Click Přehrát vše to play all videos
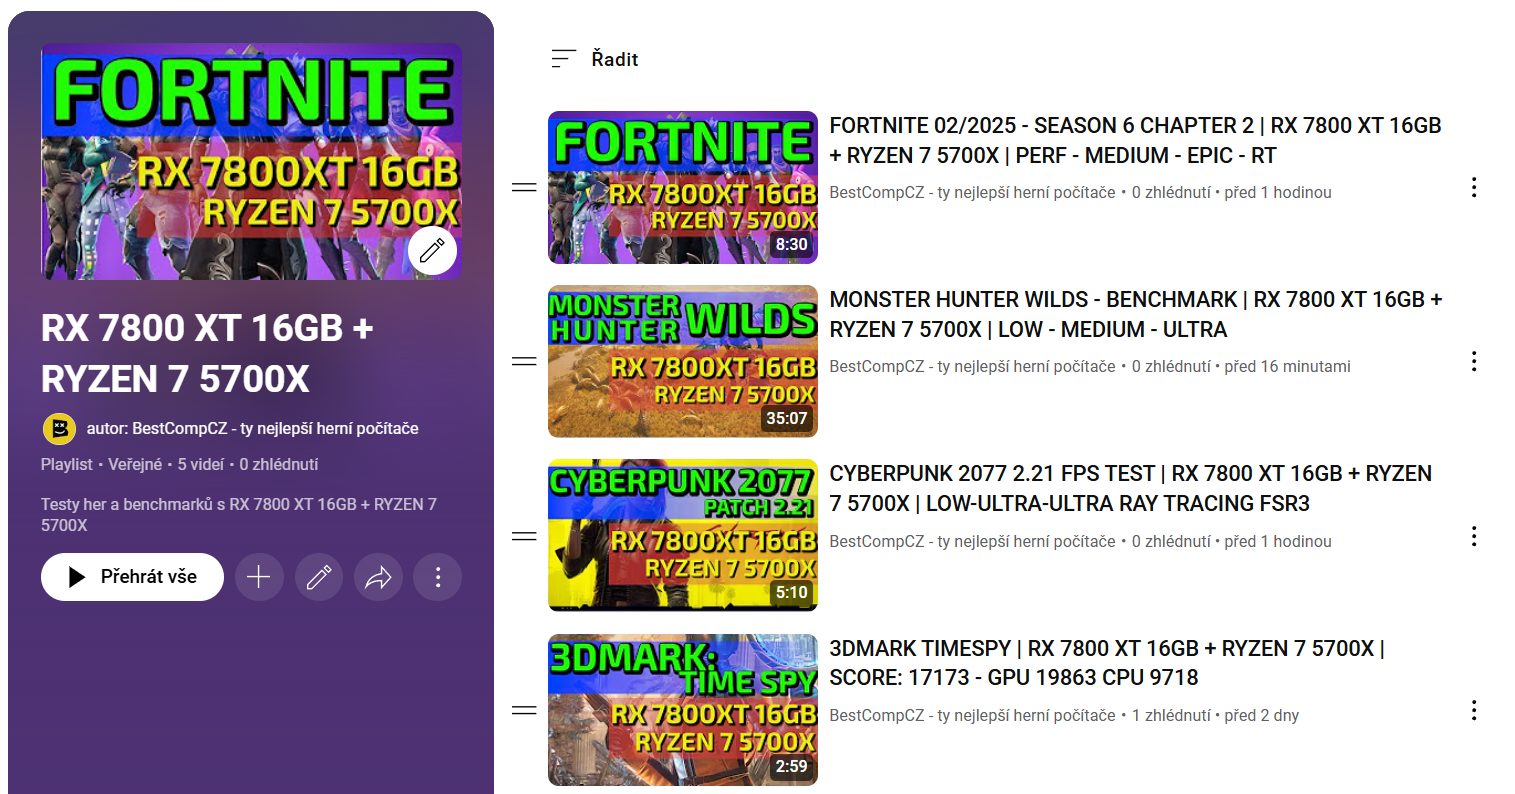 tap(132, 577)
